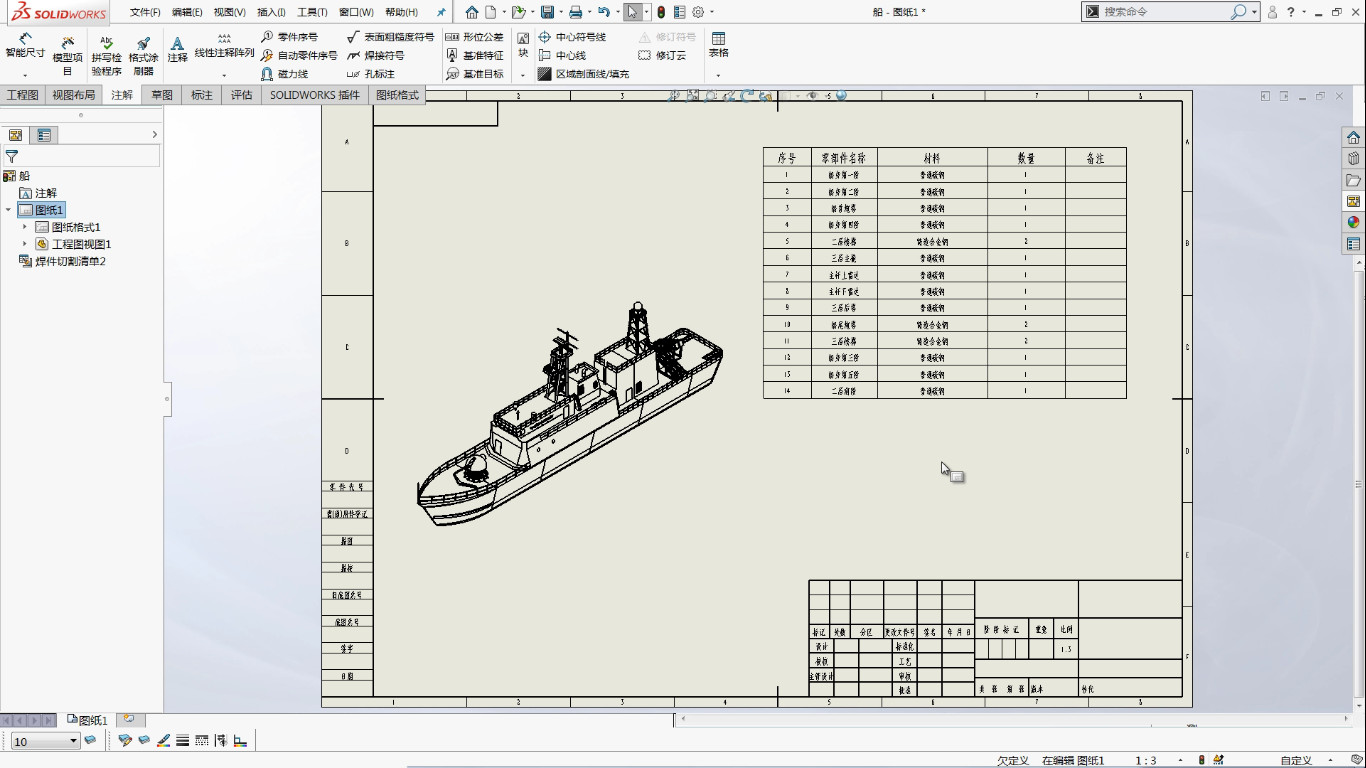Image resolution: width=1366 pixels, height=768 pixels.
Task: Switch to the 工程图 tab
Action: click(x=22, y=95)
